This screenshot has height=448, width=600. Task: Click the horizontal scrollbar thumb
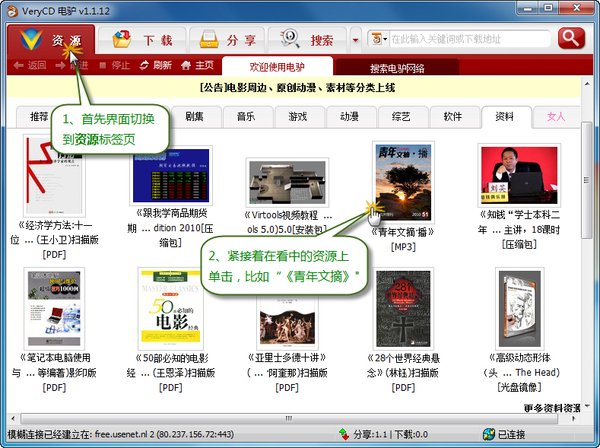(x=289, y=419)
